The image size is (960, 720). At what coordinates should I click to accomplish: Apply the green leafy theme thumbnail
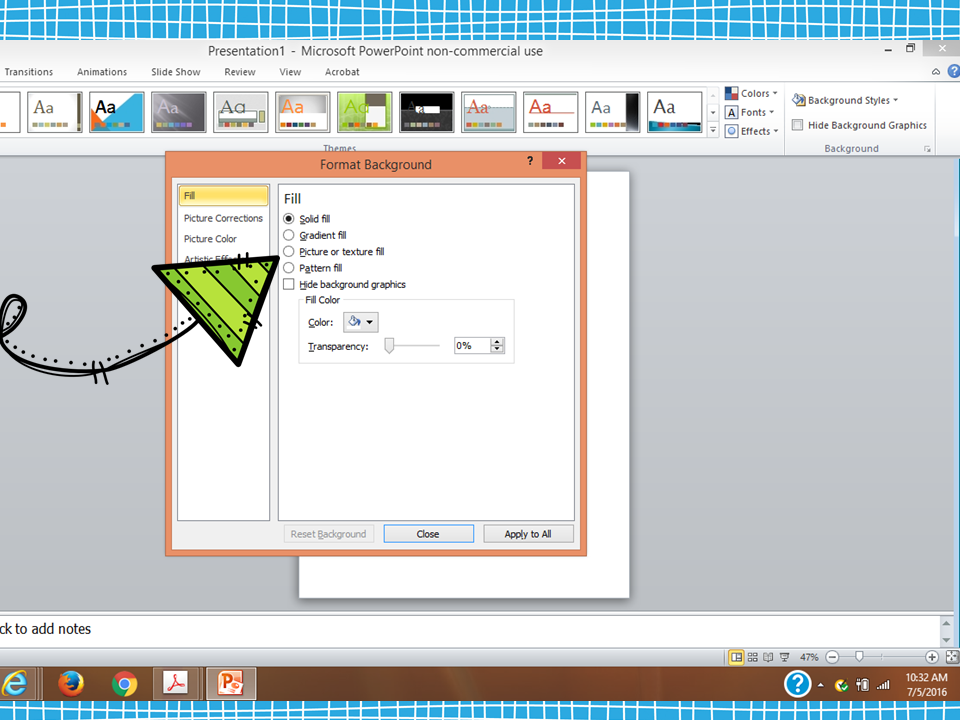point(364,112)
